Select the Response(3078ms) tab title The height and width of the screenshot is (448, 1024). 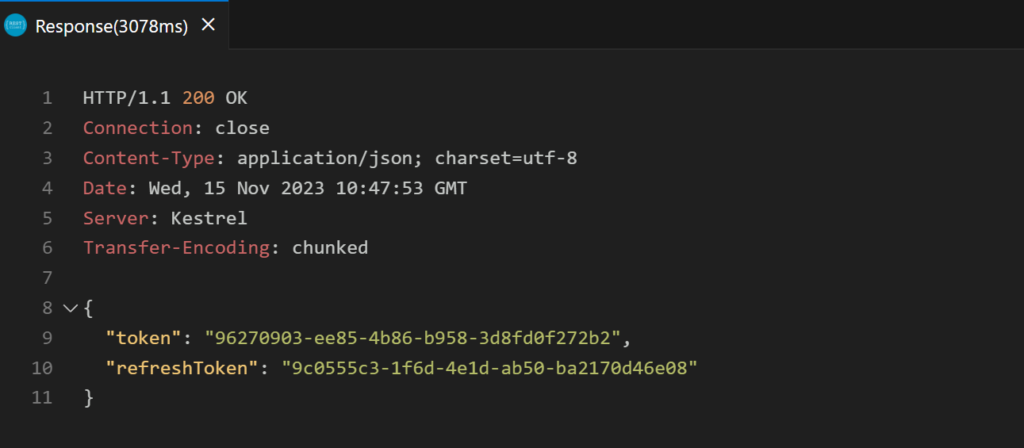(111, 26)
